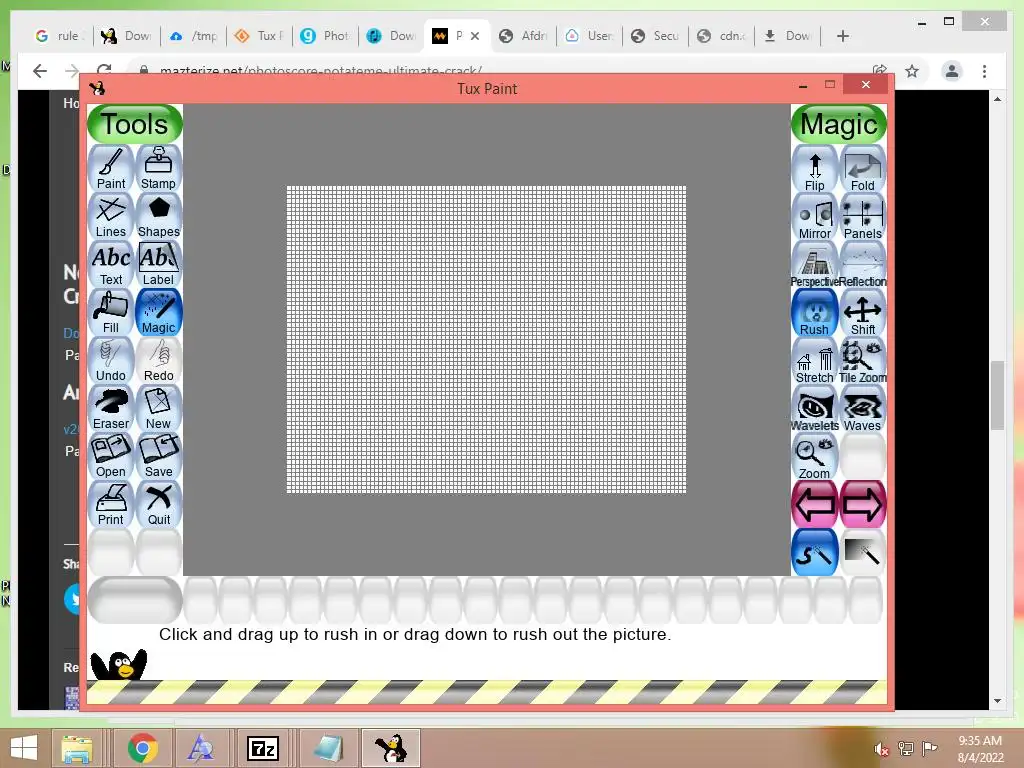The image size is (1024, 768).
Task: Pick the Reflection magic effect
Action: (863, 266)
